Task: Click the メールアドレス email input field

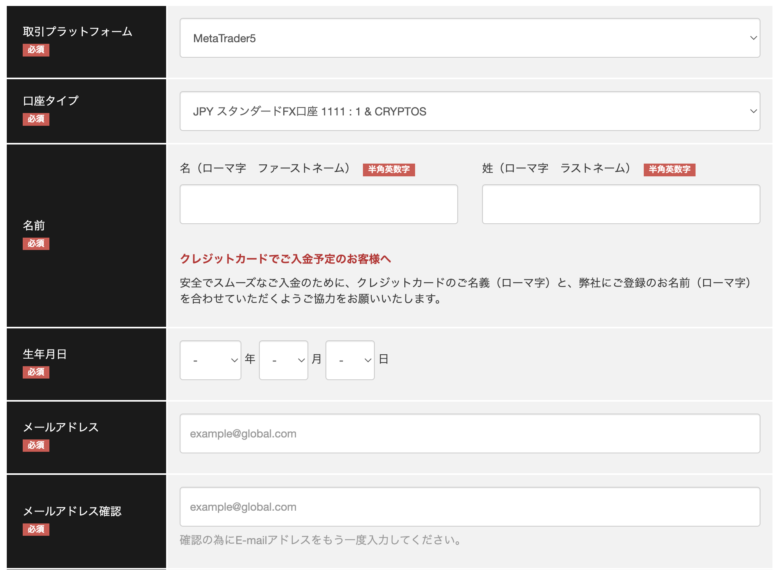Action: (469, 434)
